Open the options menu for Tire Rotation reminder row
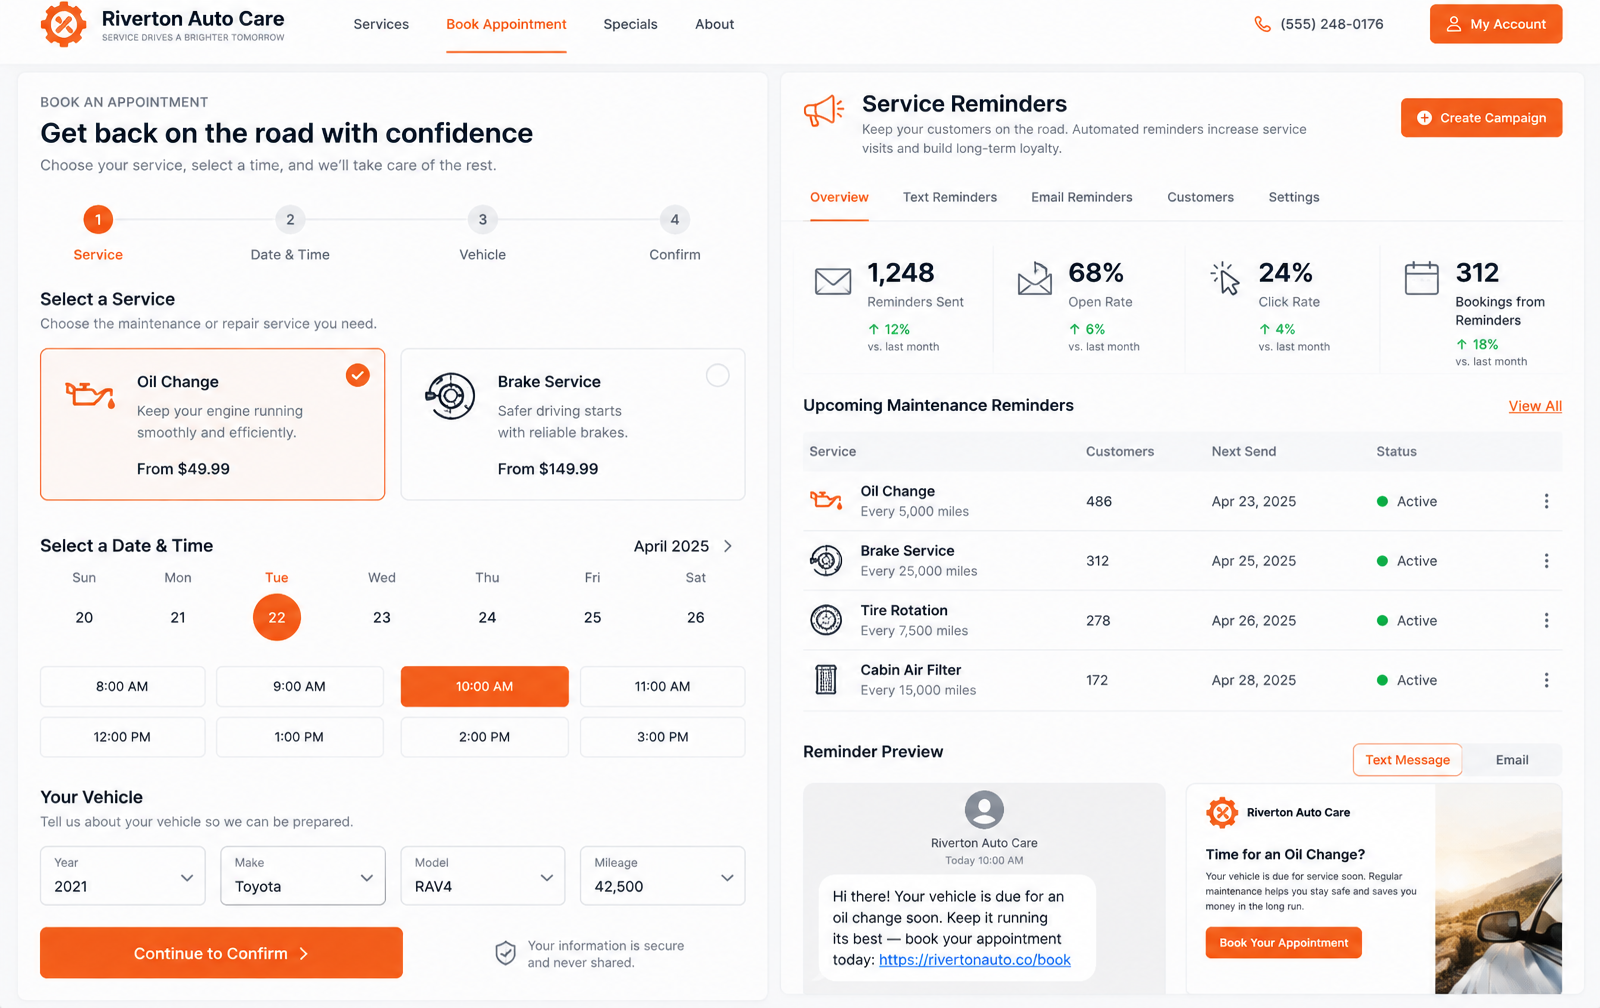The width and height of the screenshot is (1600, 1008). coord(1546,621)
